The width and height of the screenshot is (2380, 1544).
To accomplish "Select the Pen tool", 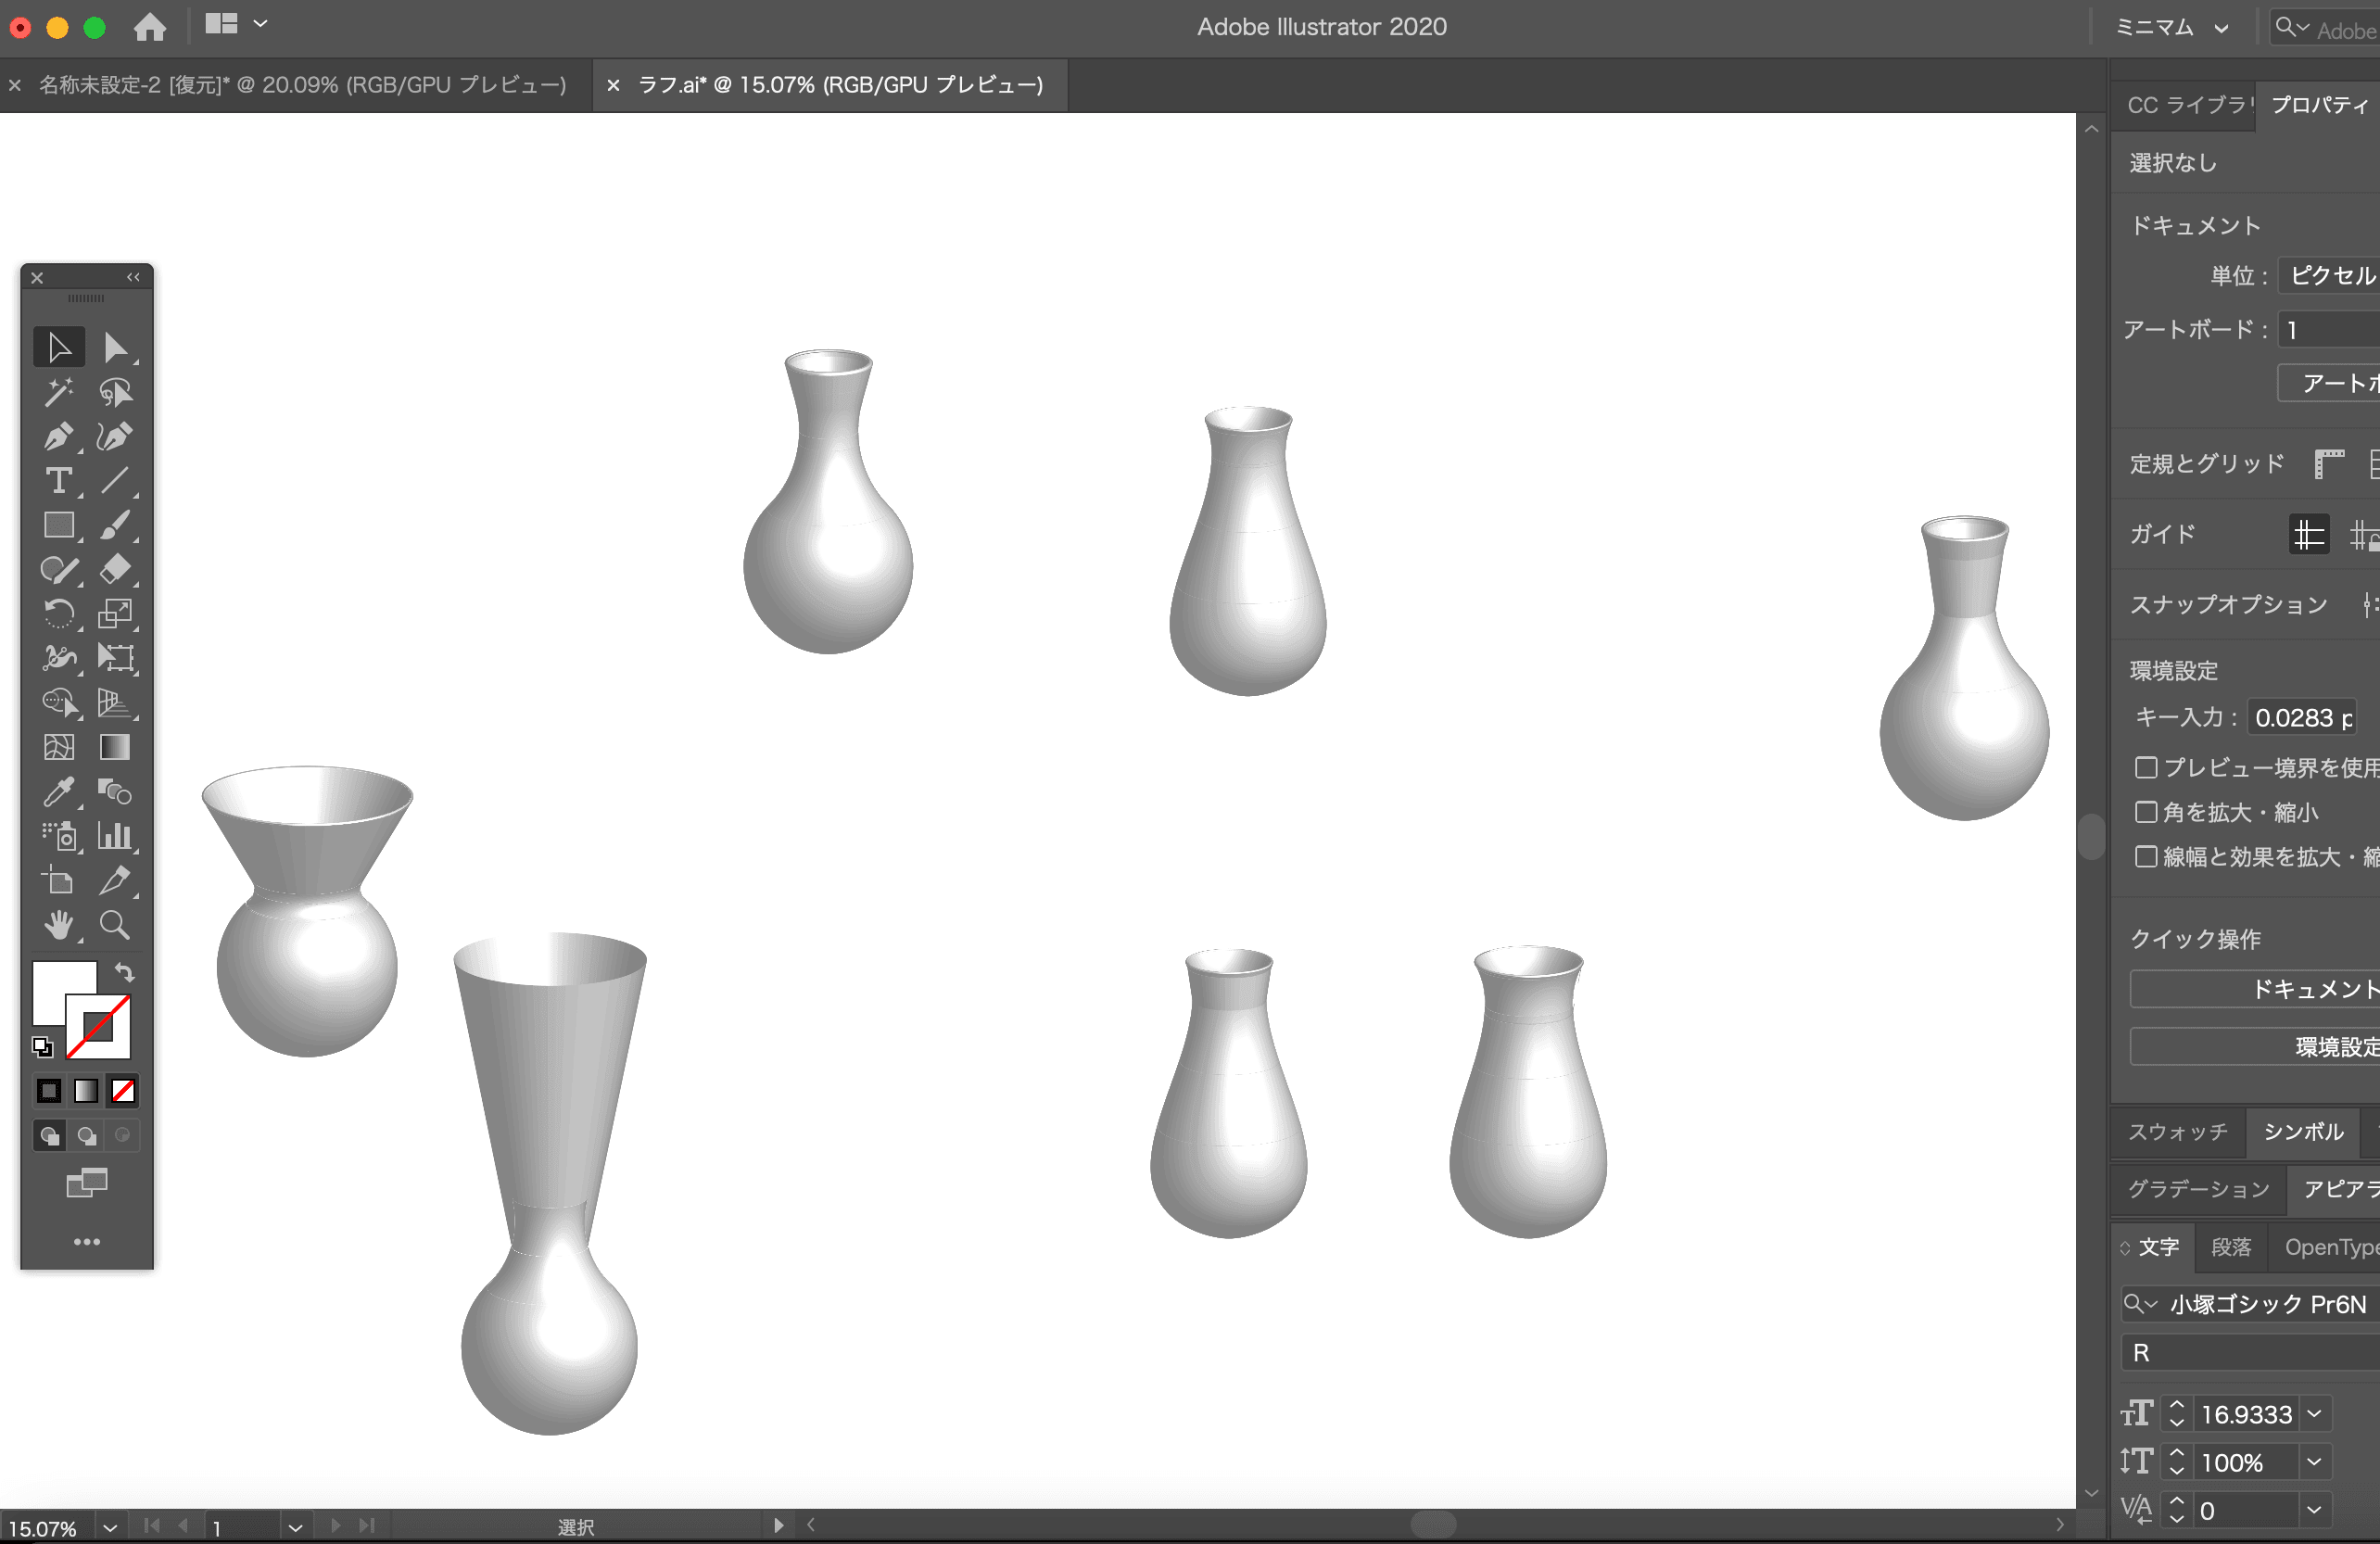I will tap(58, 436).
